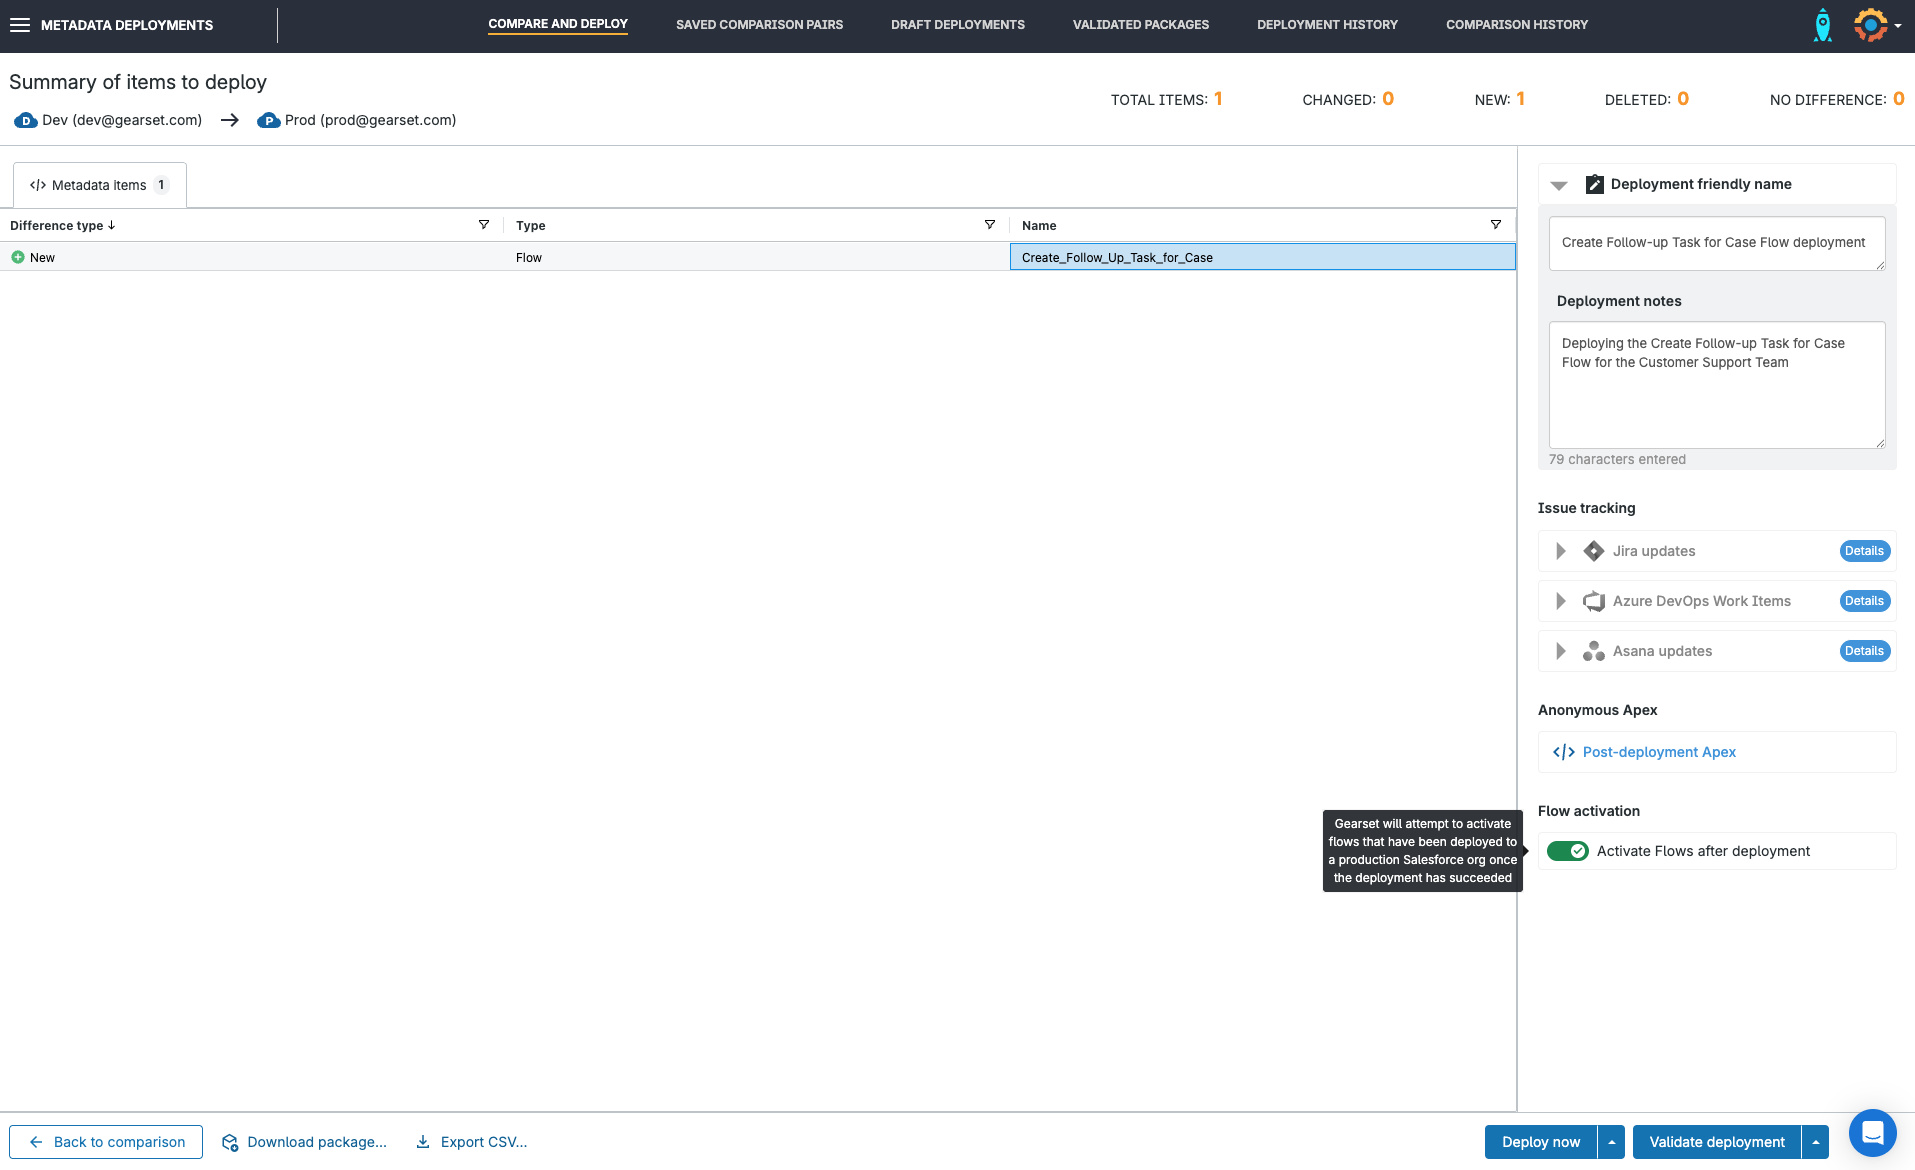
Task: Toggle Activate Flows after deployment switch
Action: (1567, 851)
